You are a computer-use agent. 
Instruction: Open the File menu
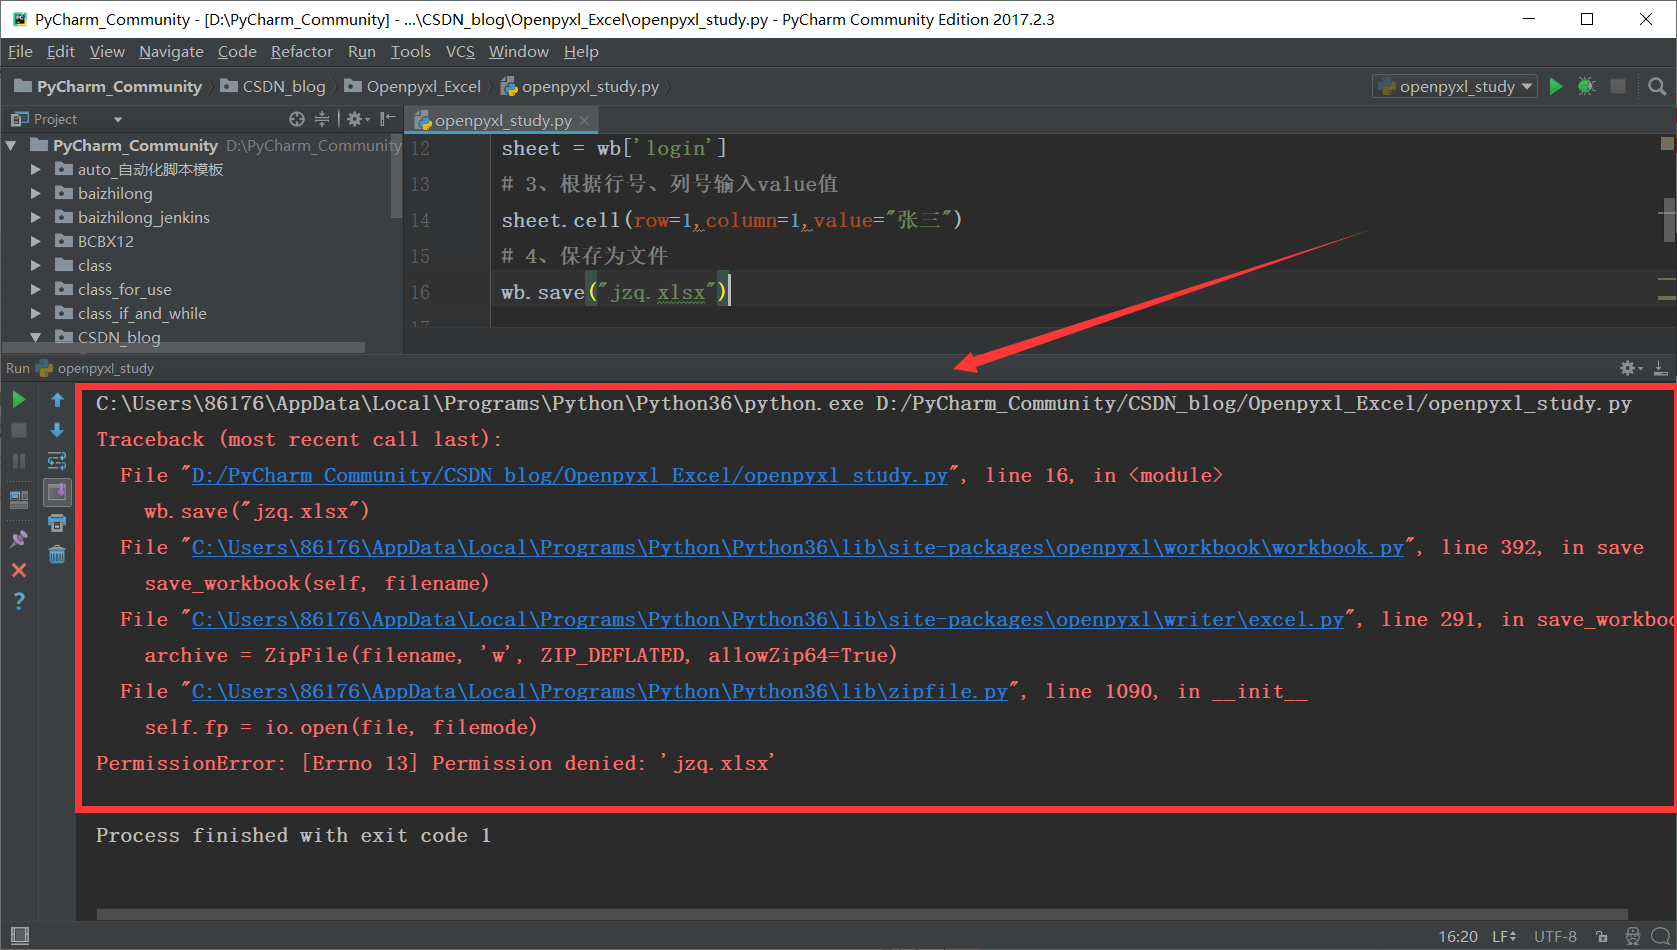(20, 52)
